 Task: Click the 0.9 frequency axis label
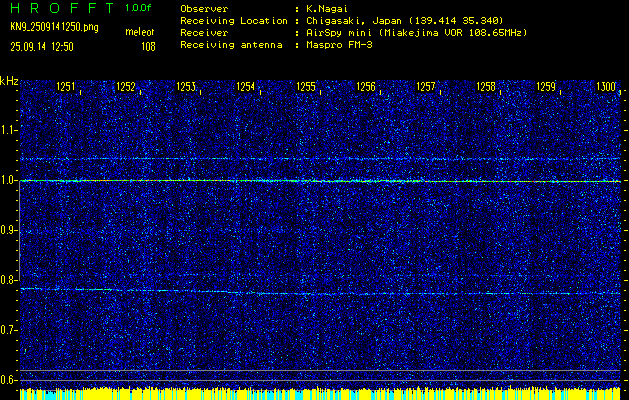[x=8, y=230]
